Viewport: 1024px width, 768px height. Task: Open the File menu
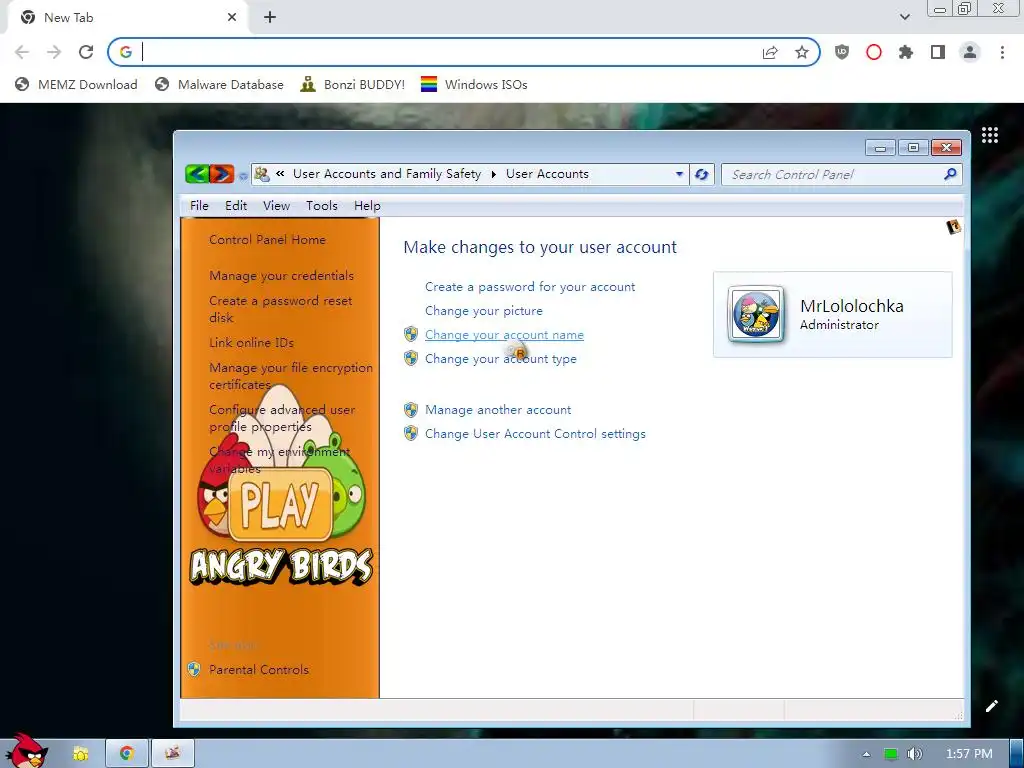pyautogui.click(x=199, y=206)
